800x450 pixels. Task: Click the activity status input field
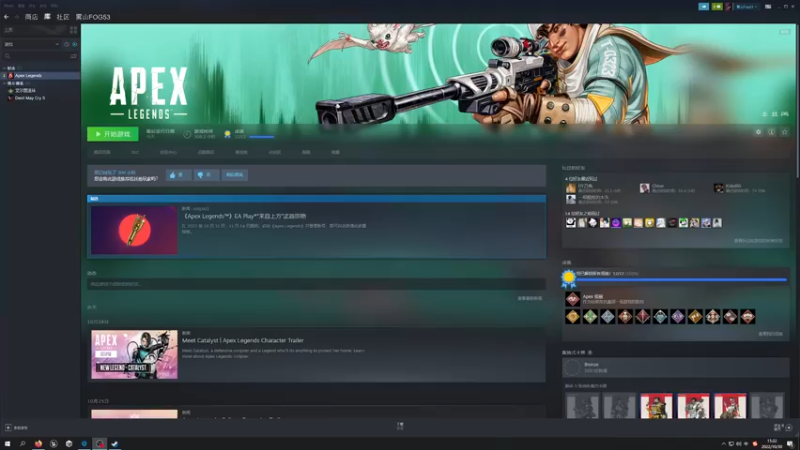coord(316,284)
